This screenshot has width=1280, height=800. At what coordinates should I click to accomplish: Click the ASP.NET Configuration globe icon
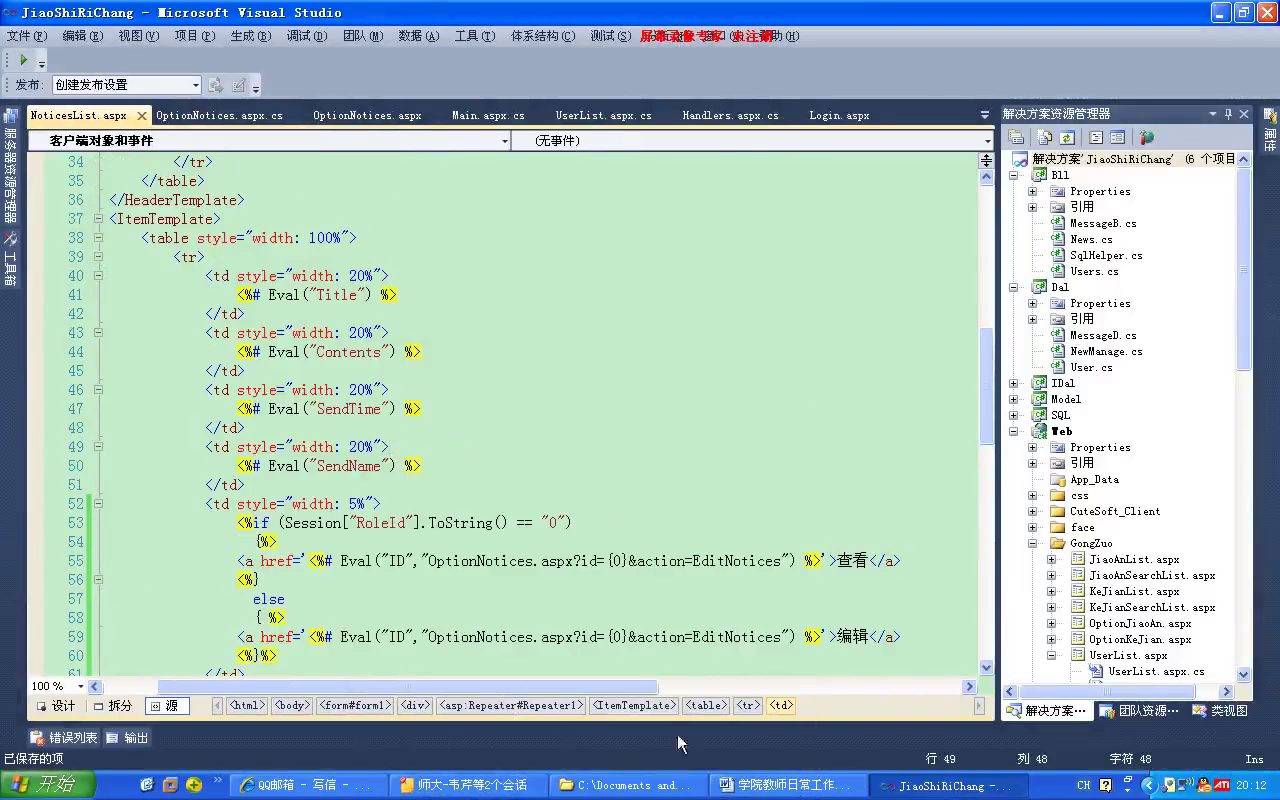1146,138
